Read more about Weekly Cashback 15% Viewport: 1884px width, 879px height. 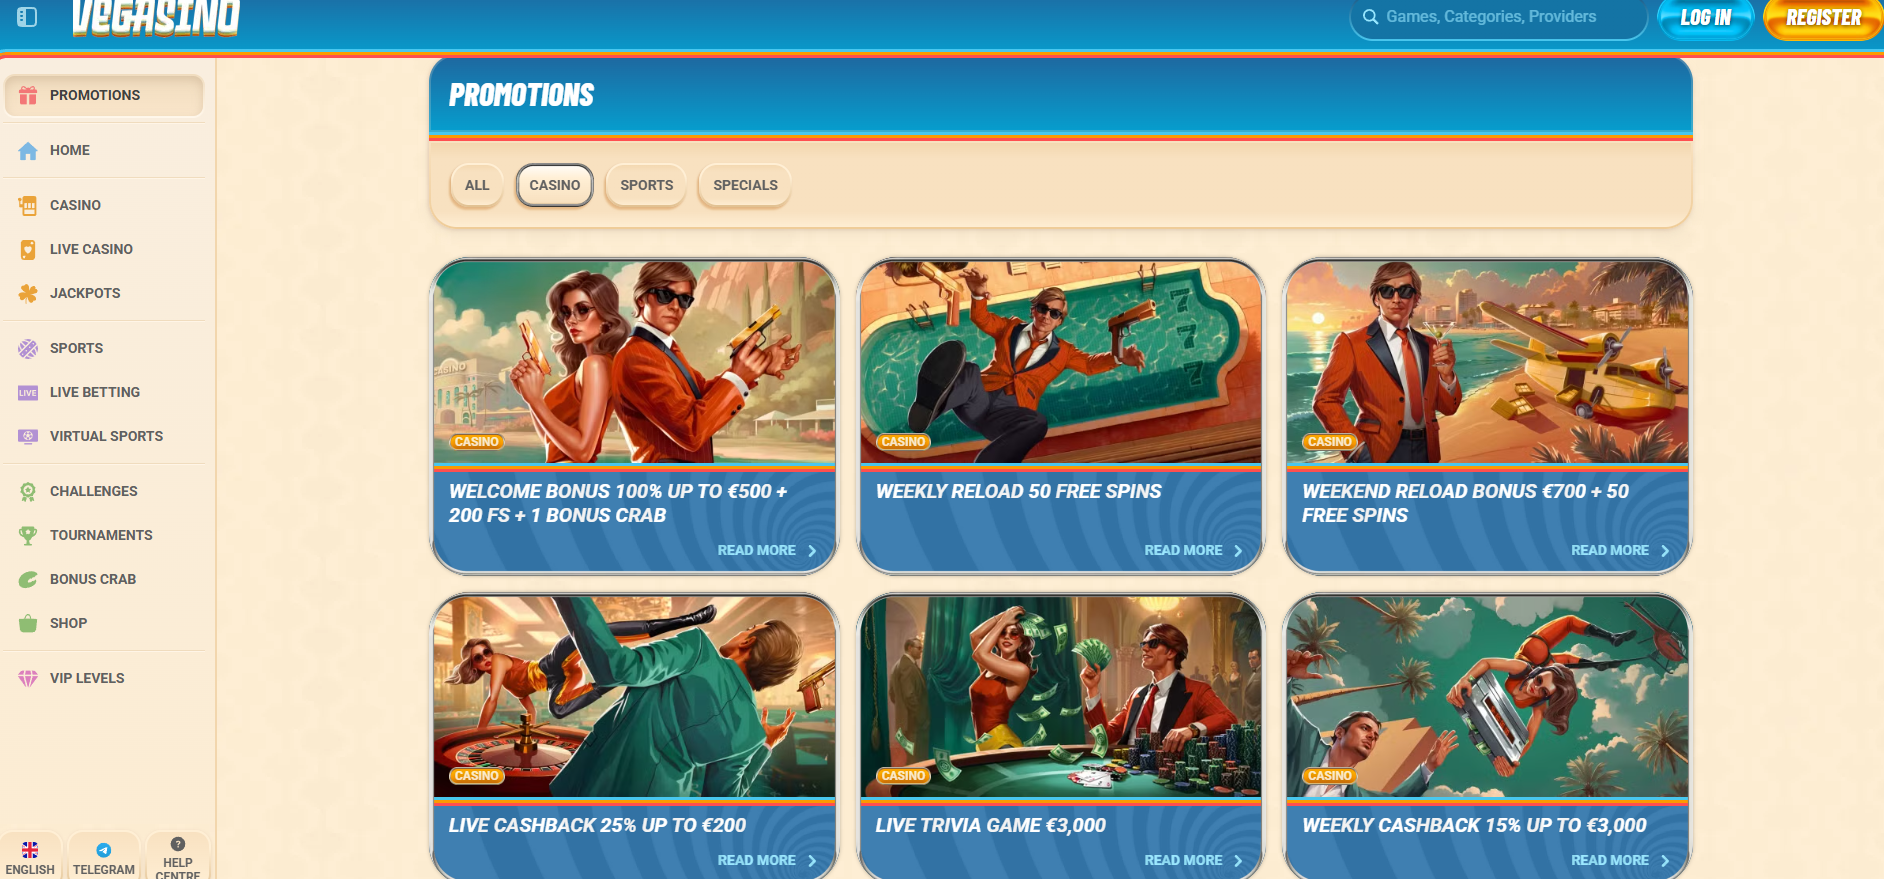click(x=1620, y=860)
